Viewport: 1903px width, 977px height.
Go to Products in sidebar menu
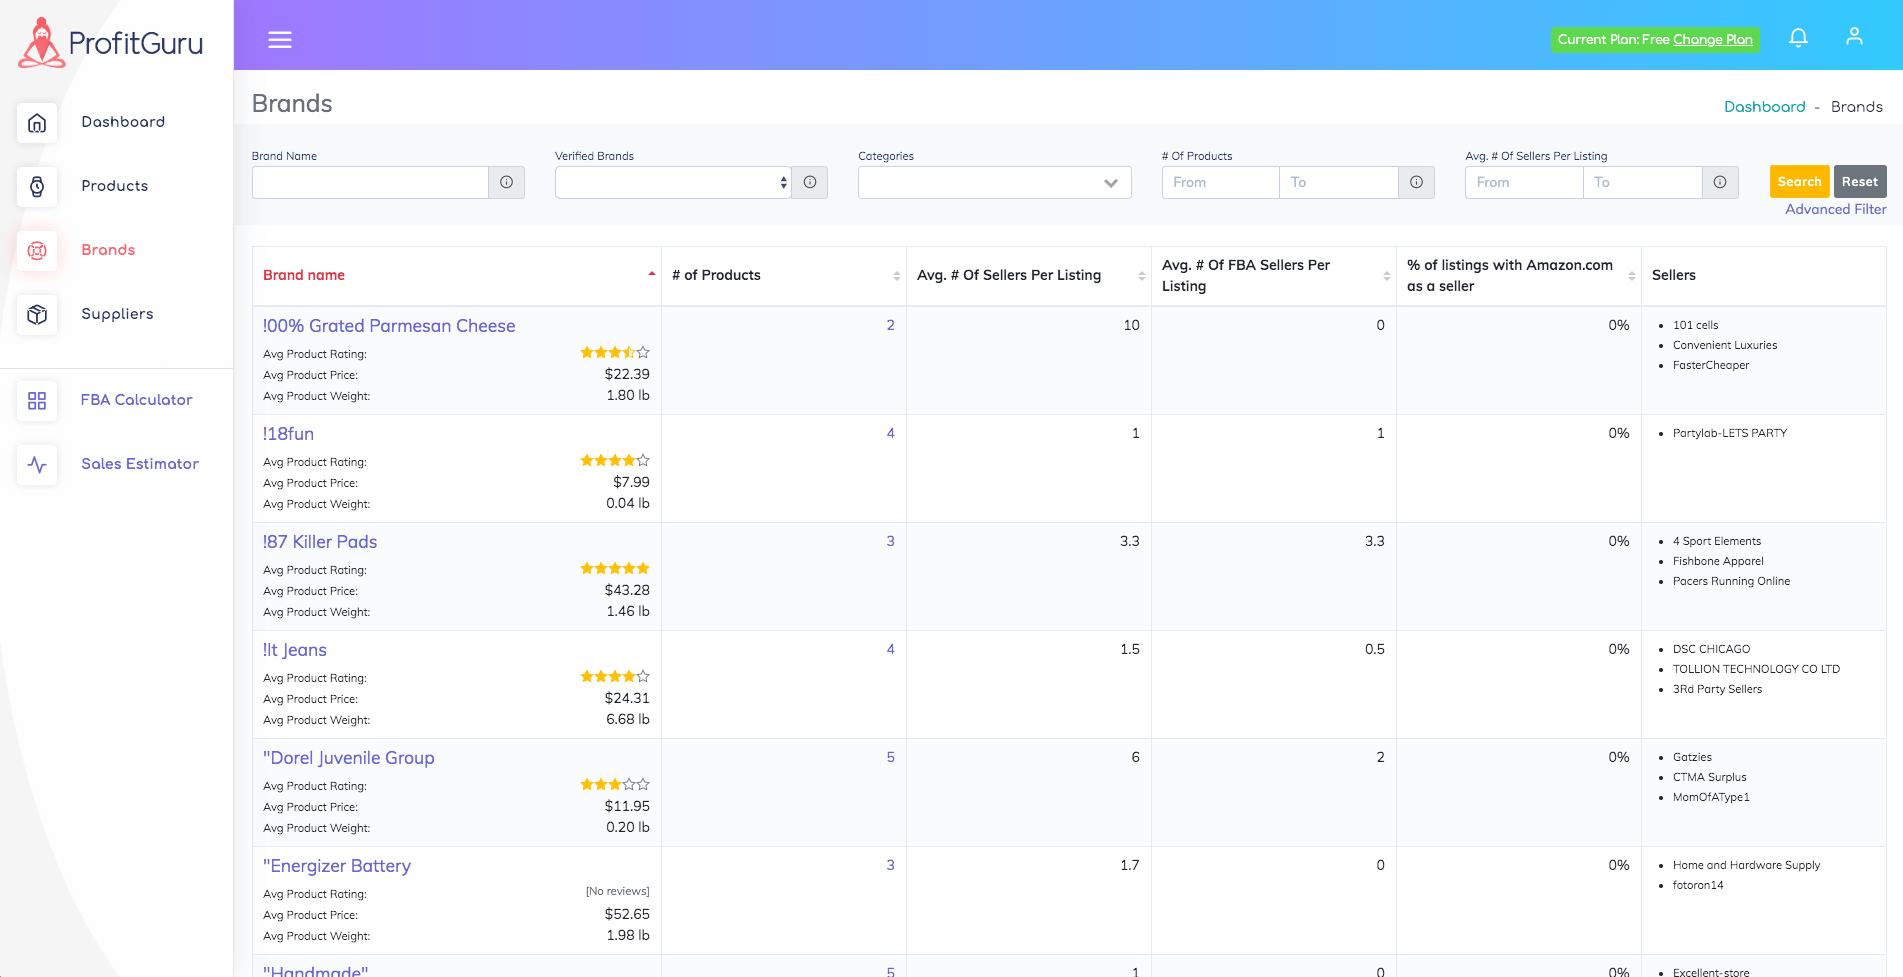(115, 186)
